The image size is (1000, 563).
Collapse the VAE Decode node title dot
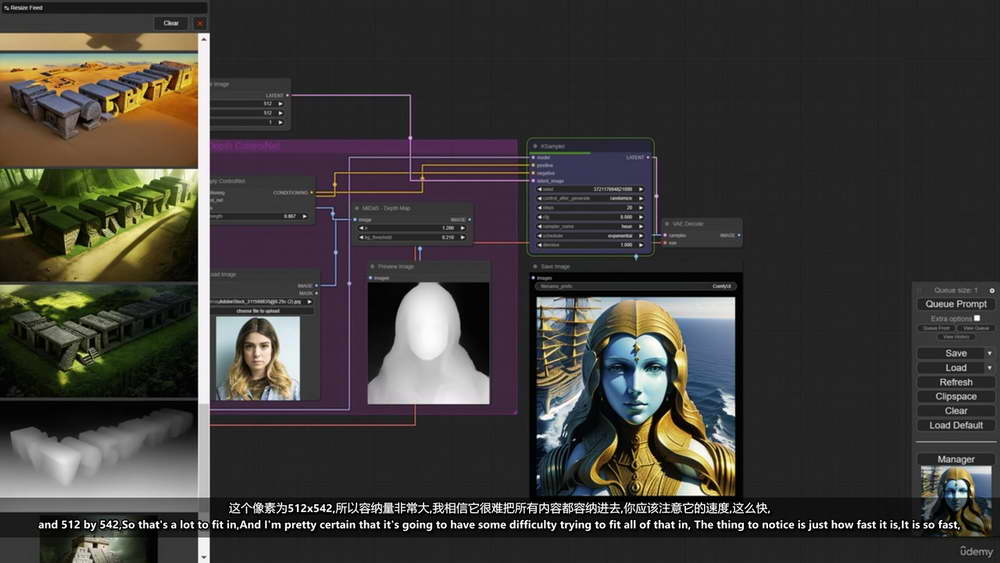667,224
